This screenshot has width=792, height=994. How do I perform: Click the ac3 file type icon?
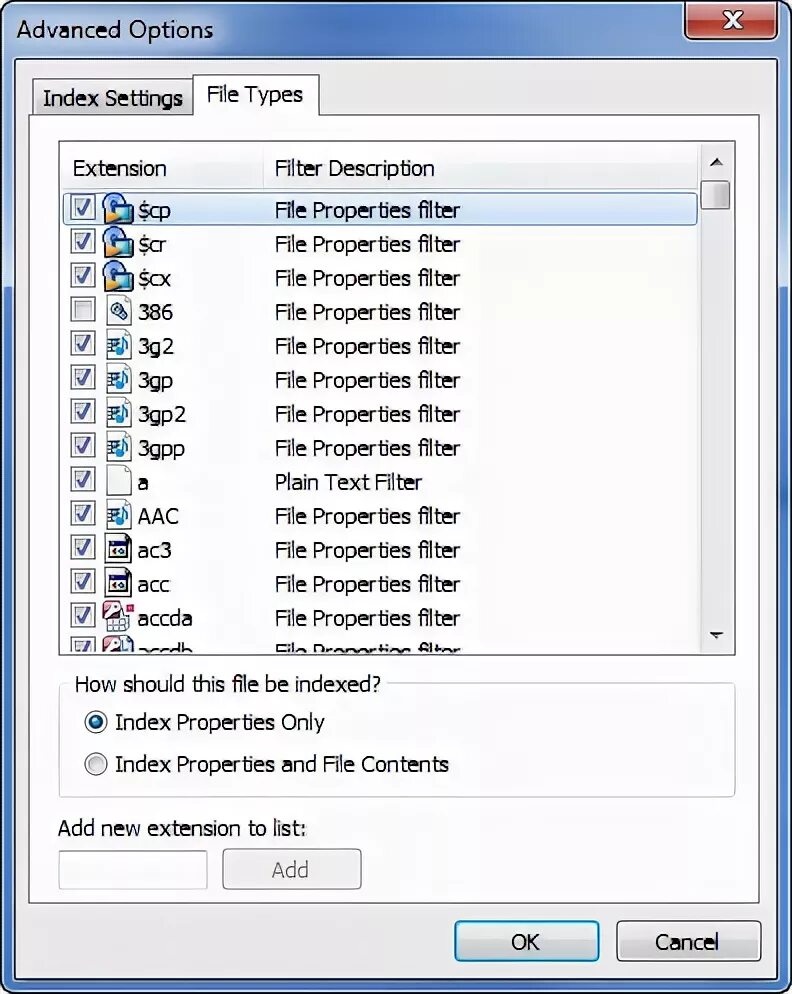[119, 549]
